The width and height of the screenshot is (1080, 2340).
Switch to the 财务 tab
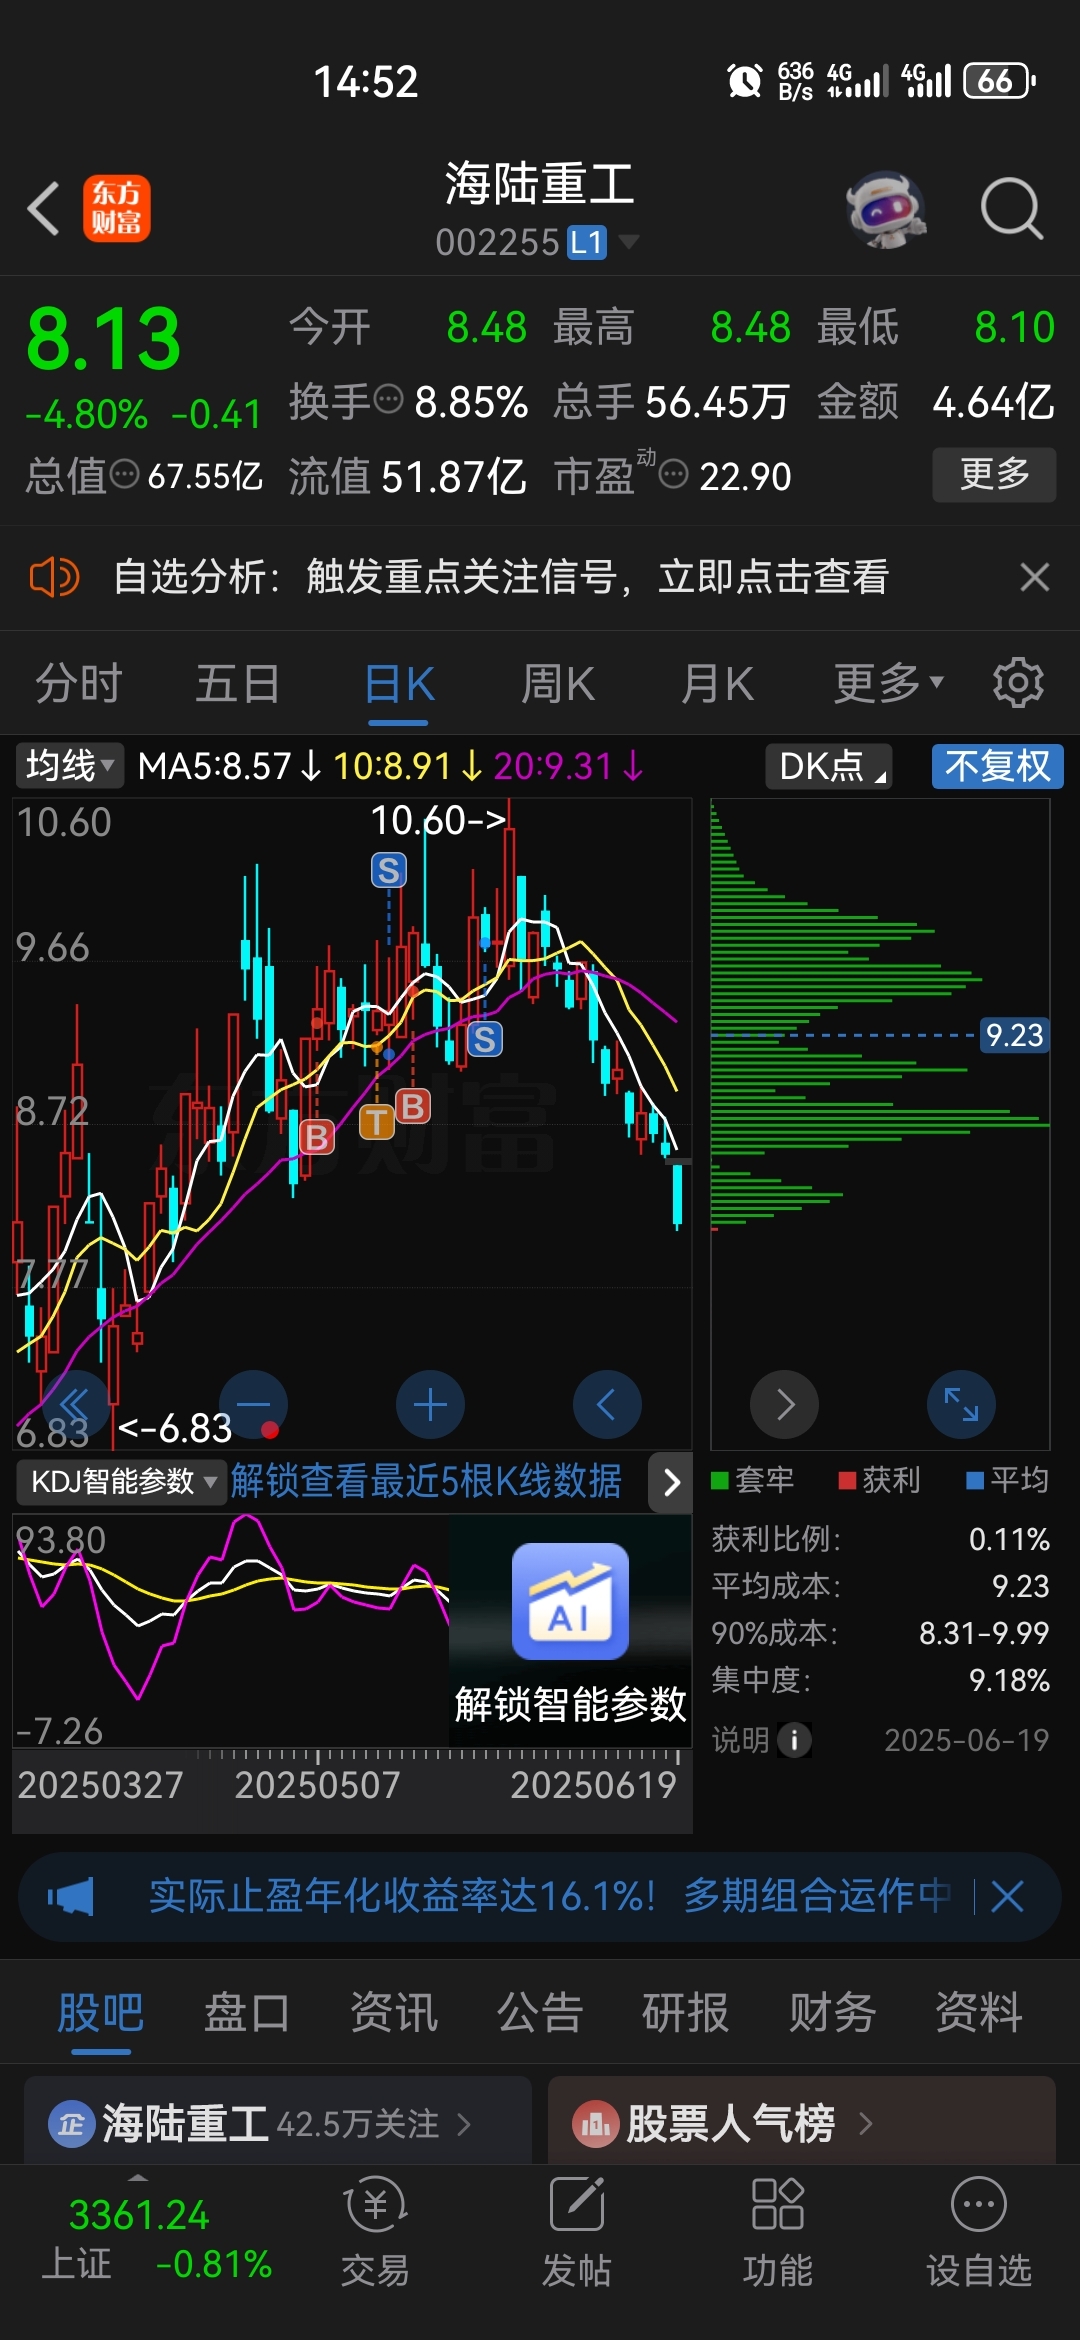point(832,2012)
